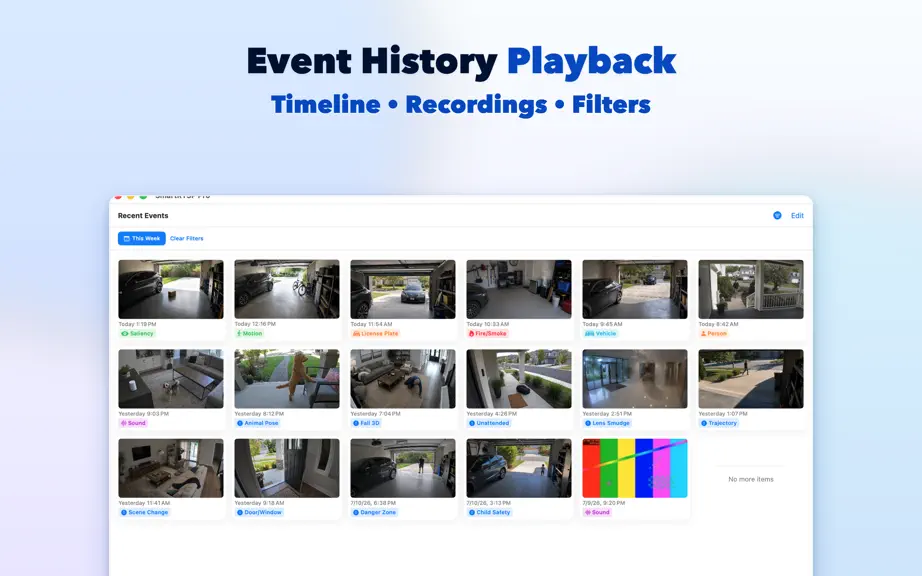Viewport: 922px width, 576px height.
Task: Click the Saliency event tag
Action: (x=137, y=333)
